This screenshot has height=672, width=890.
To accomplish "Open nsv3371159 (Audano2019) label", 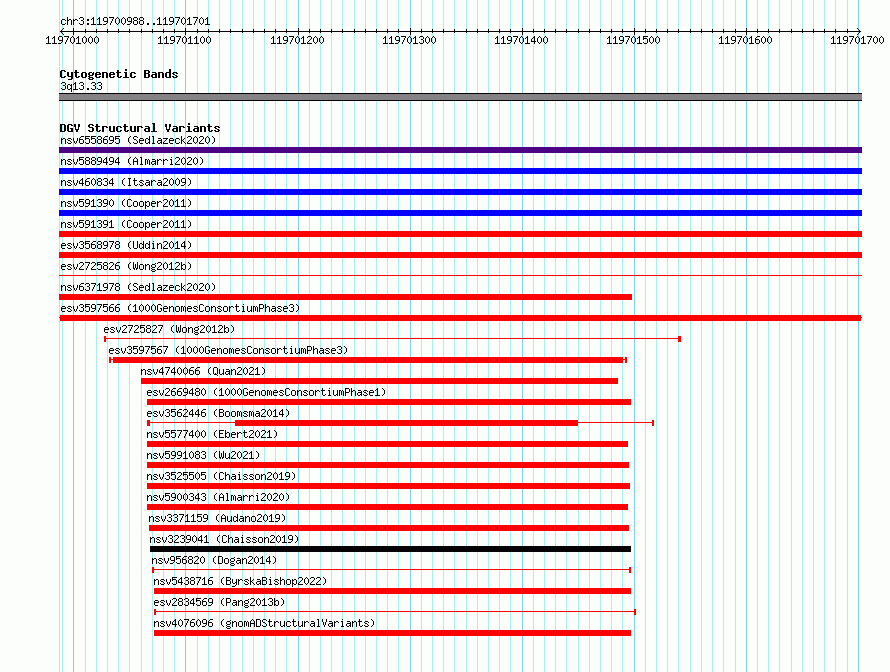I will (217, 518).
